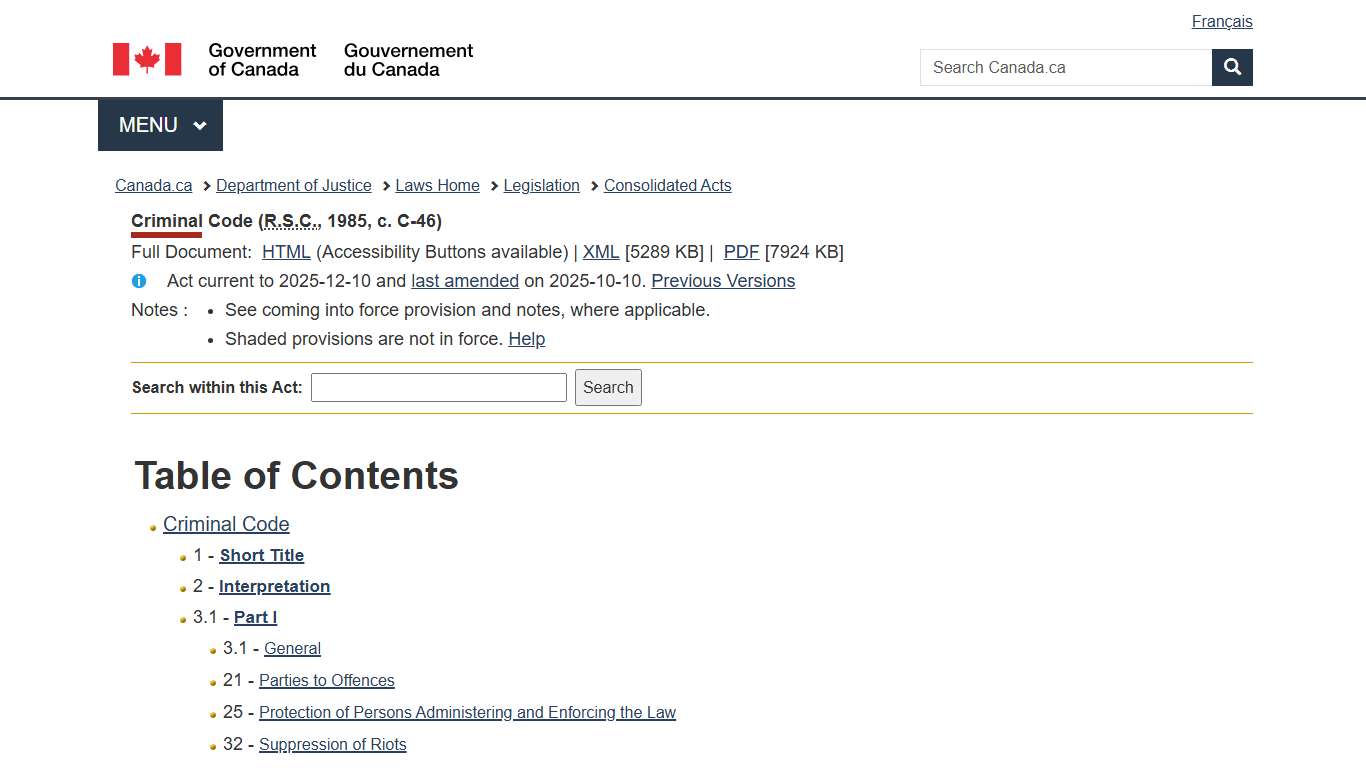
Task: Click the Government of Canada flag logo
Action: [x=147, y=60]
